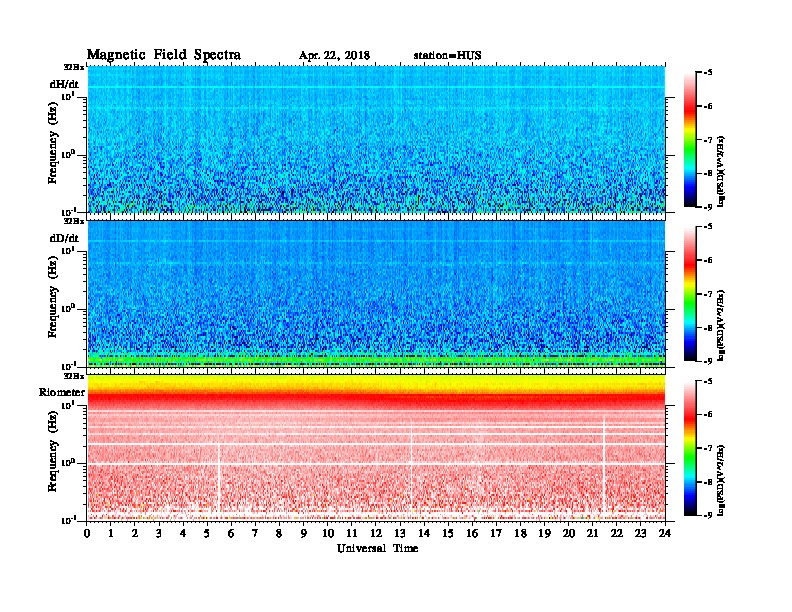792x612 pixels.
Task: Click the "Magnetic Field Spectra" title
Action: tap(164, 55)
